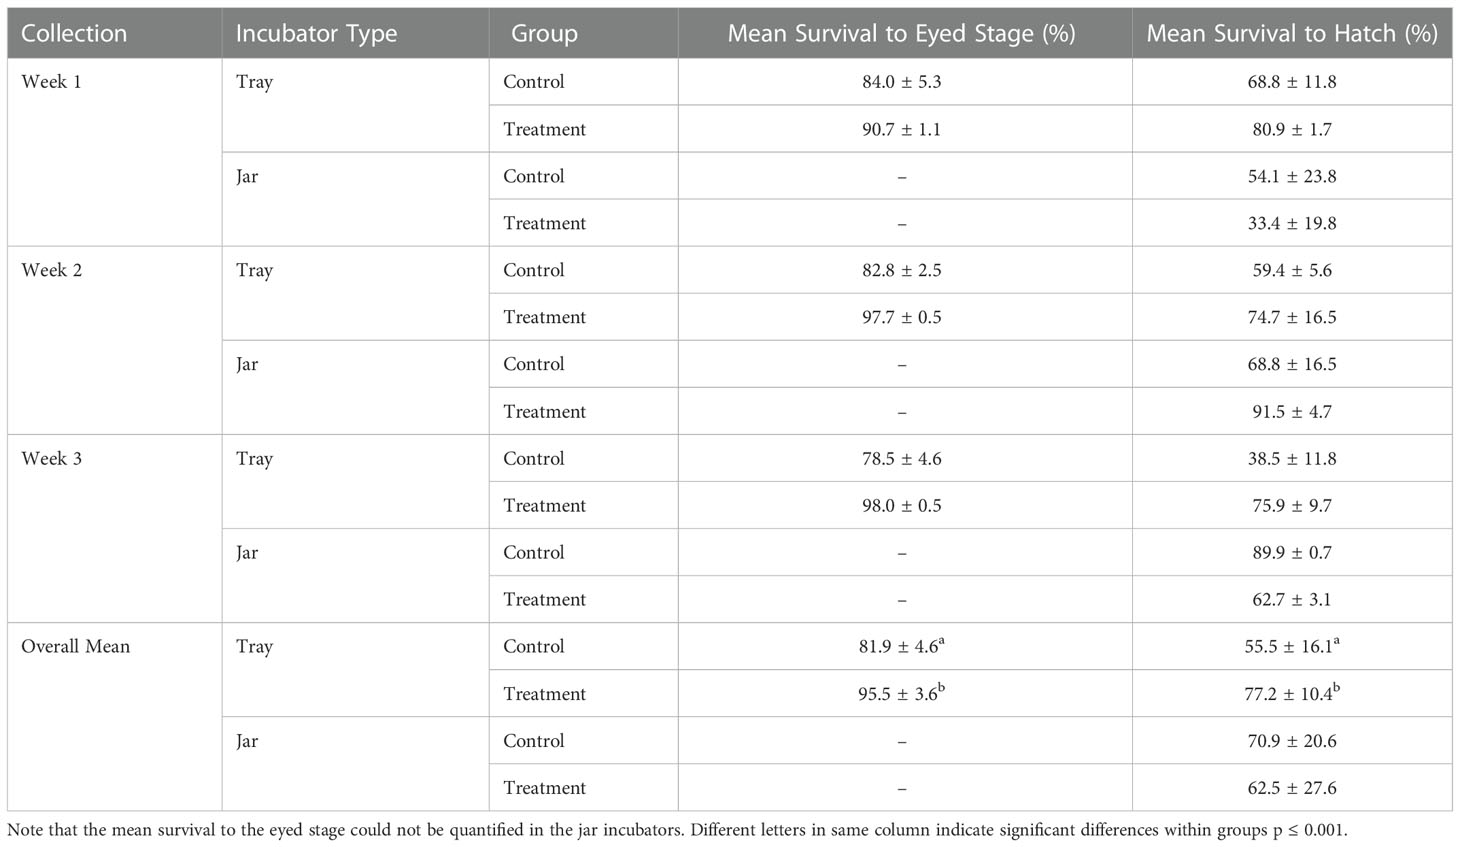Select the Week 3 collection cell
Viewport: 1460px width, 847px height.
51,458
